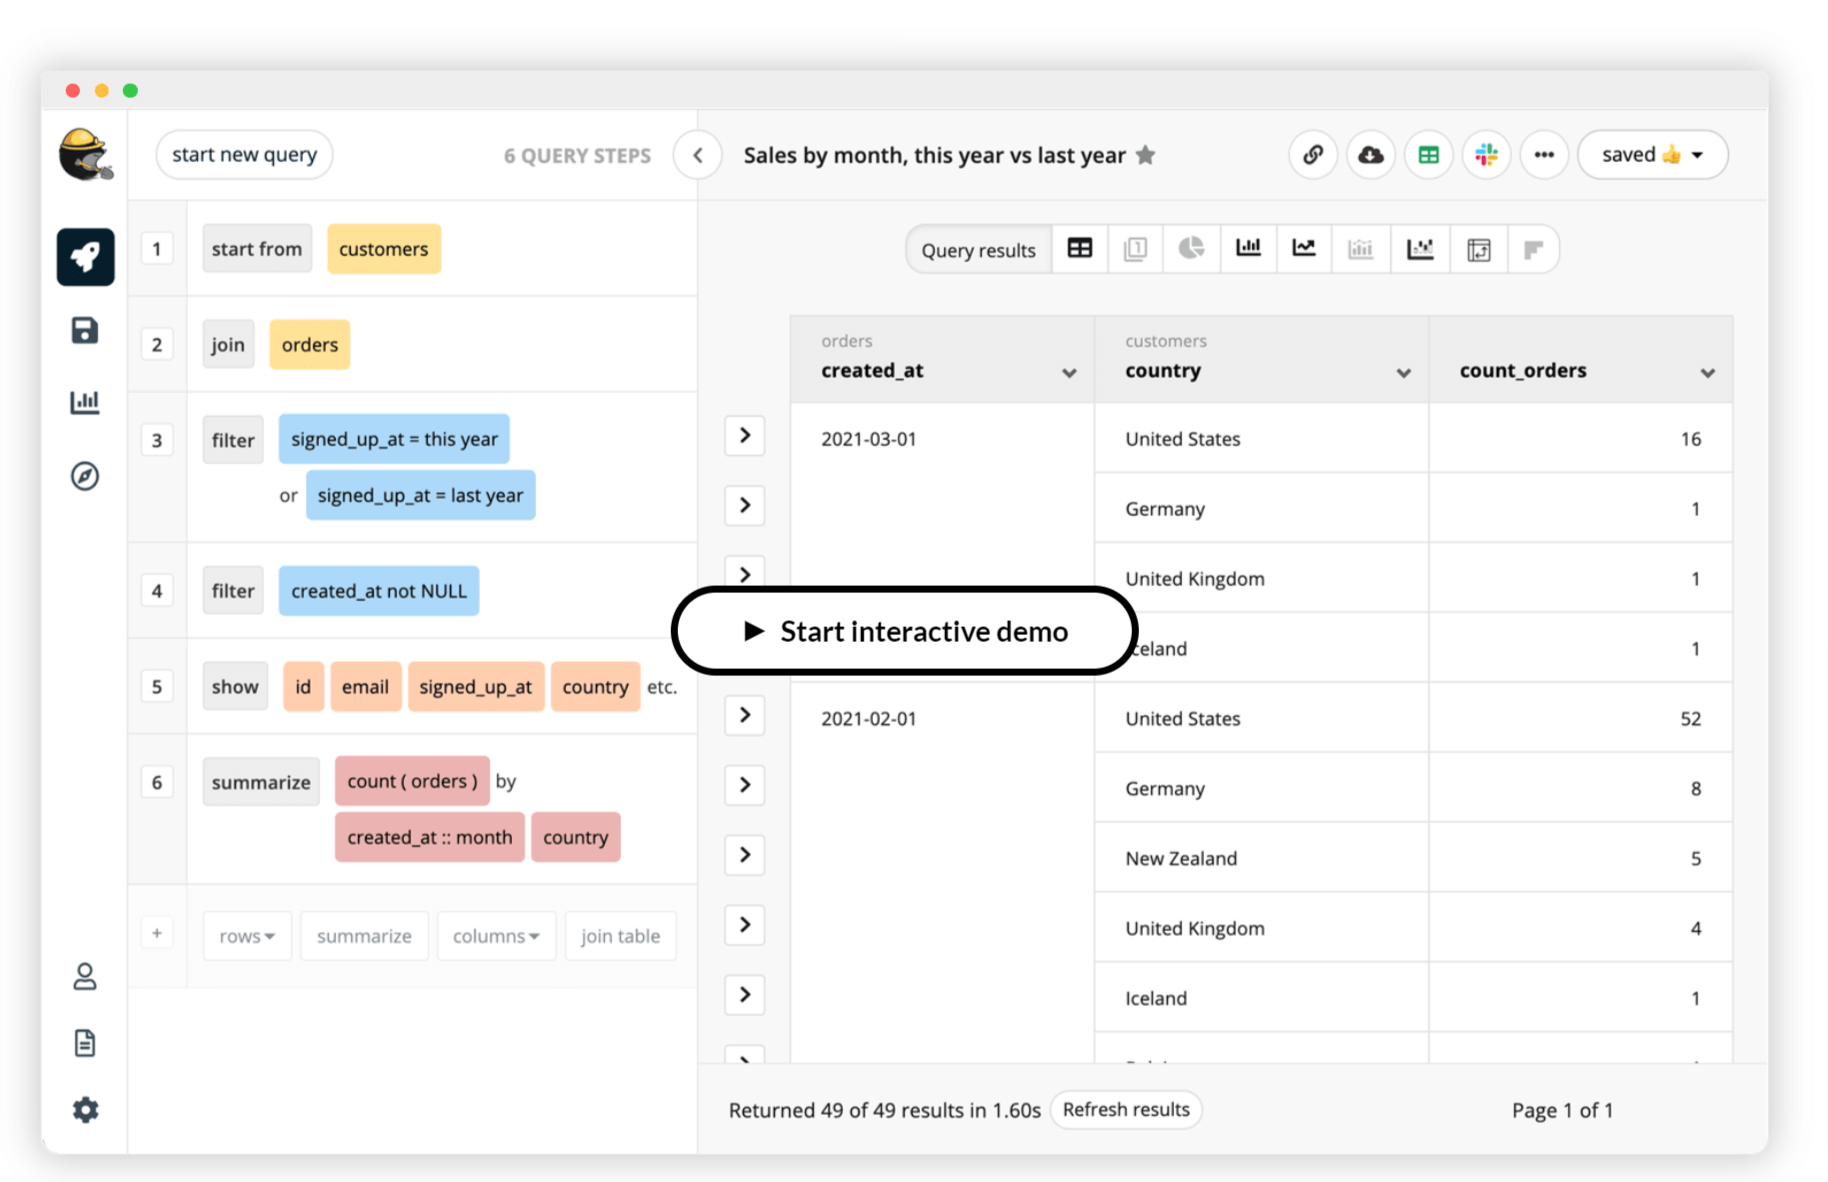Open the rows dropdown in add-step bar
Image resolution: width=1828 pixels, height=1182 pixels.
(247, 936)
